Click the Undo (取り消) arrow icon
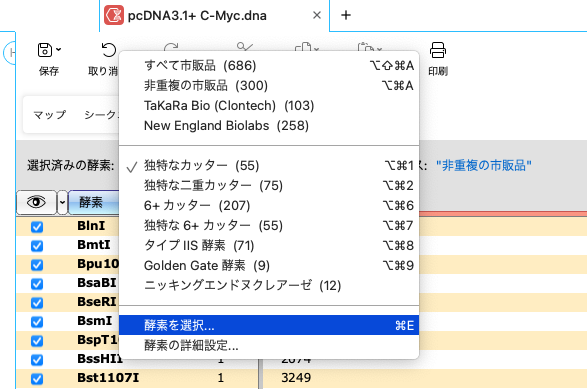 109,50
